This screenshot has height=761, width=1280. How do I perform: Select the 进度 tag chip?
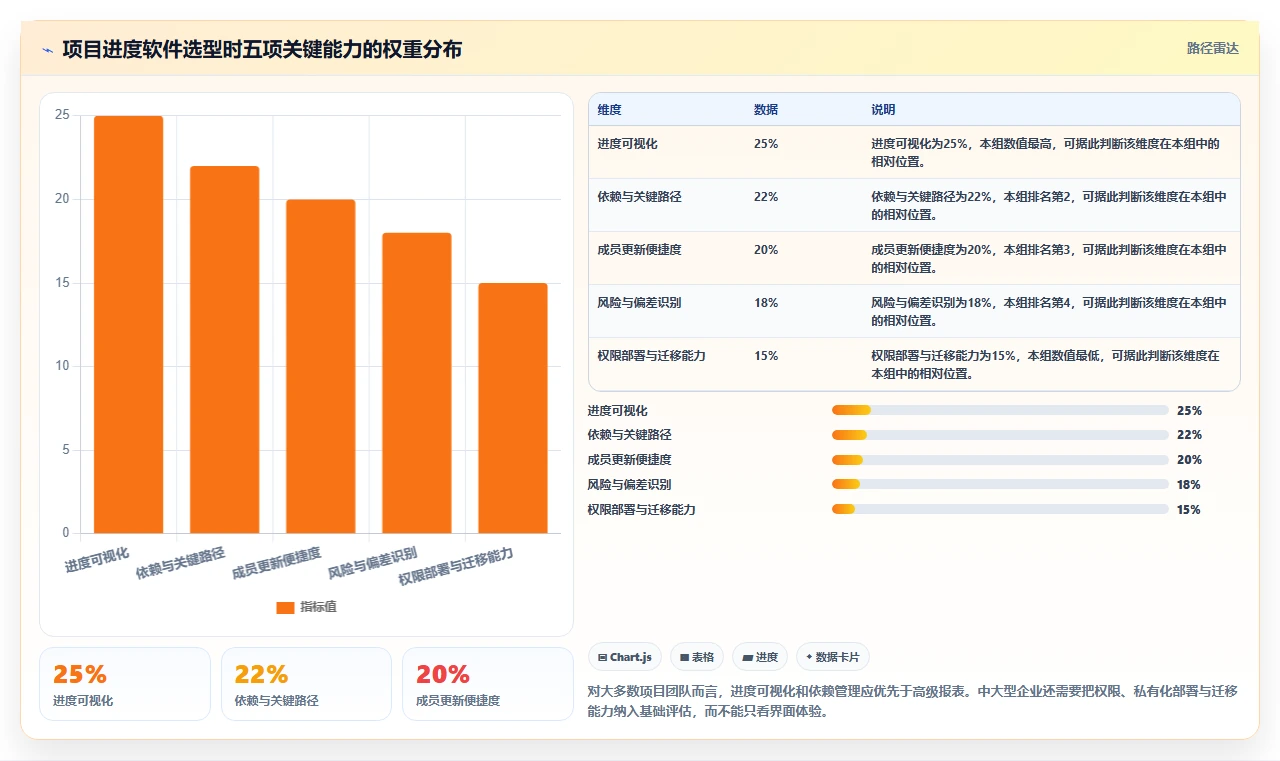point(760,657)
